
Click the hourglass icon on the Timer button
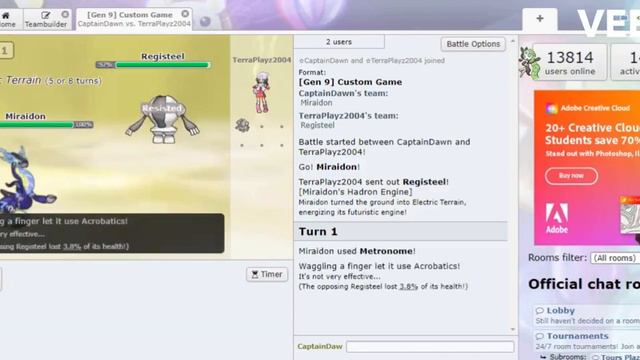[x=255, y=274]
